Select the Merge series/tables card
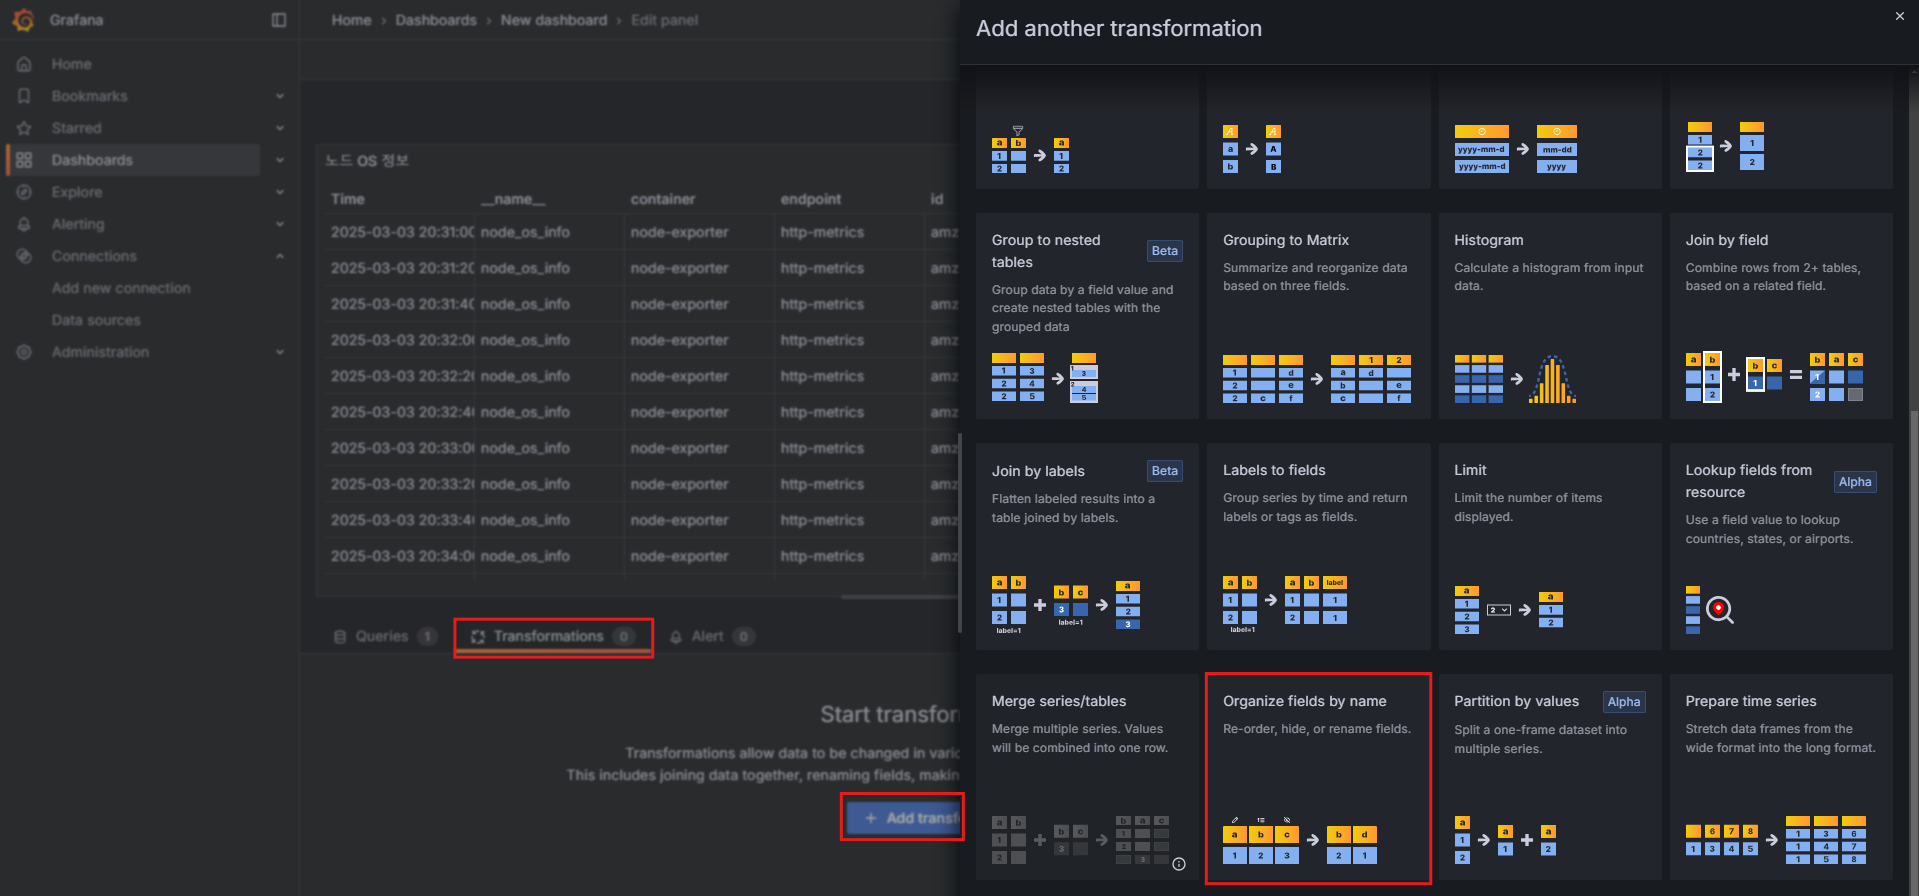The height and width of the screenshot is (896, 1919). pyautogui.click(x=1087, y=777)
